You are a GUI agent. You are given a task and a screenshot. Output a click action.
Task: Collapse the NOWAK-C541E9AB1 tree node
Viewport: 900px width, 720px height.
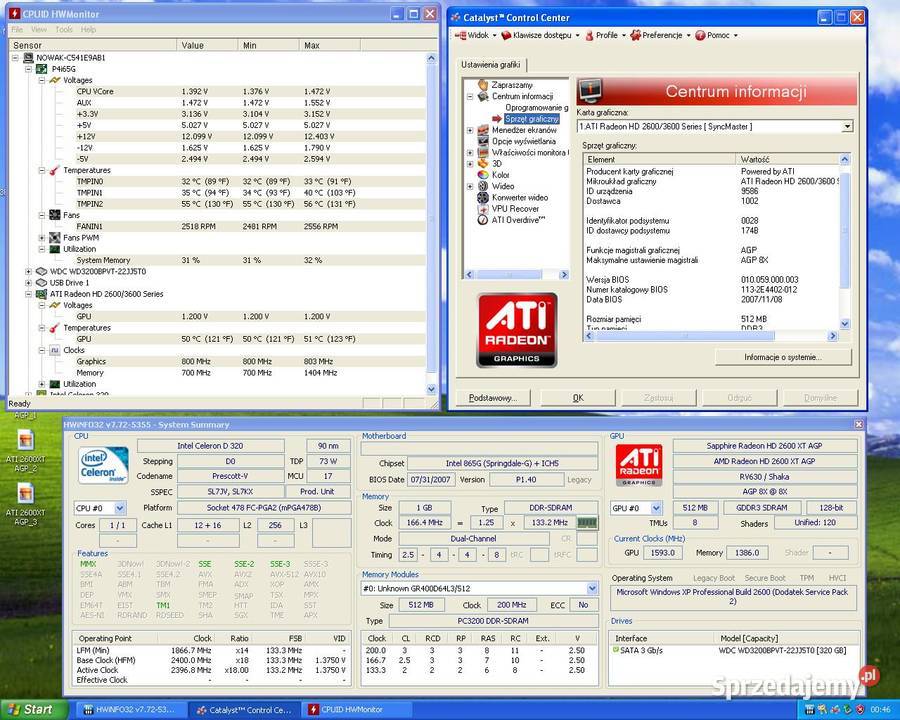(x=15, y=57)
